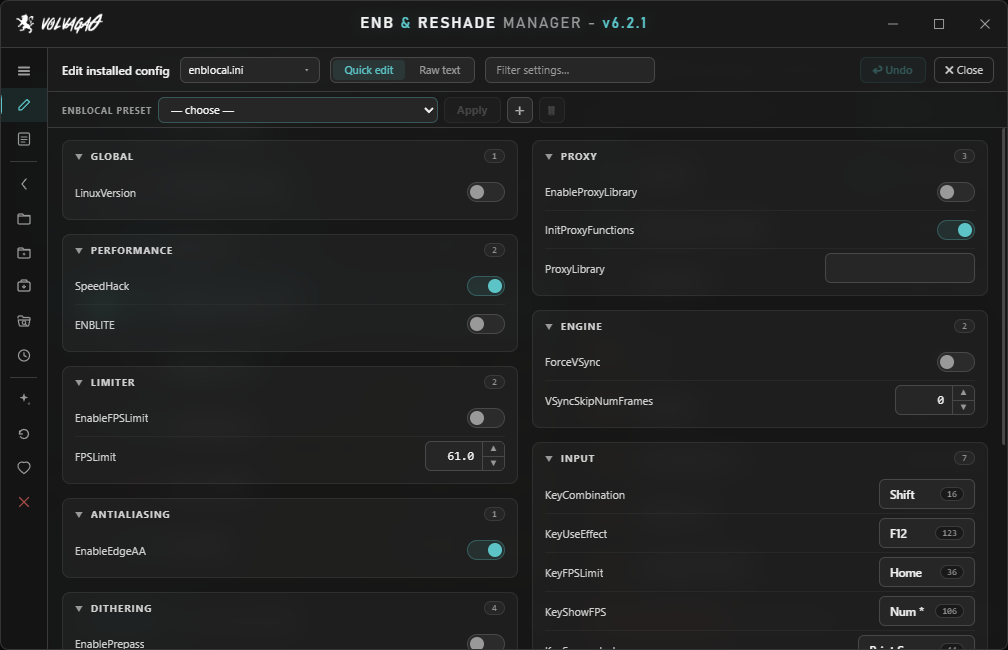Click the folder search icon in sidebar
1008x650 pixels.
point(24,321)
